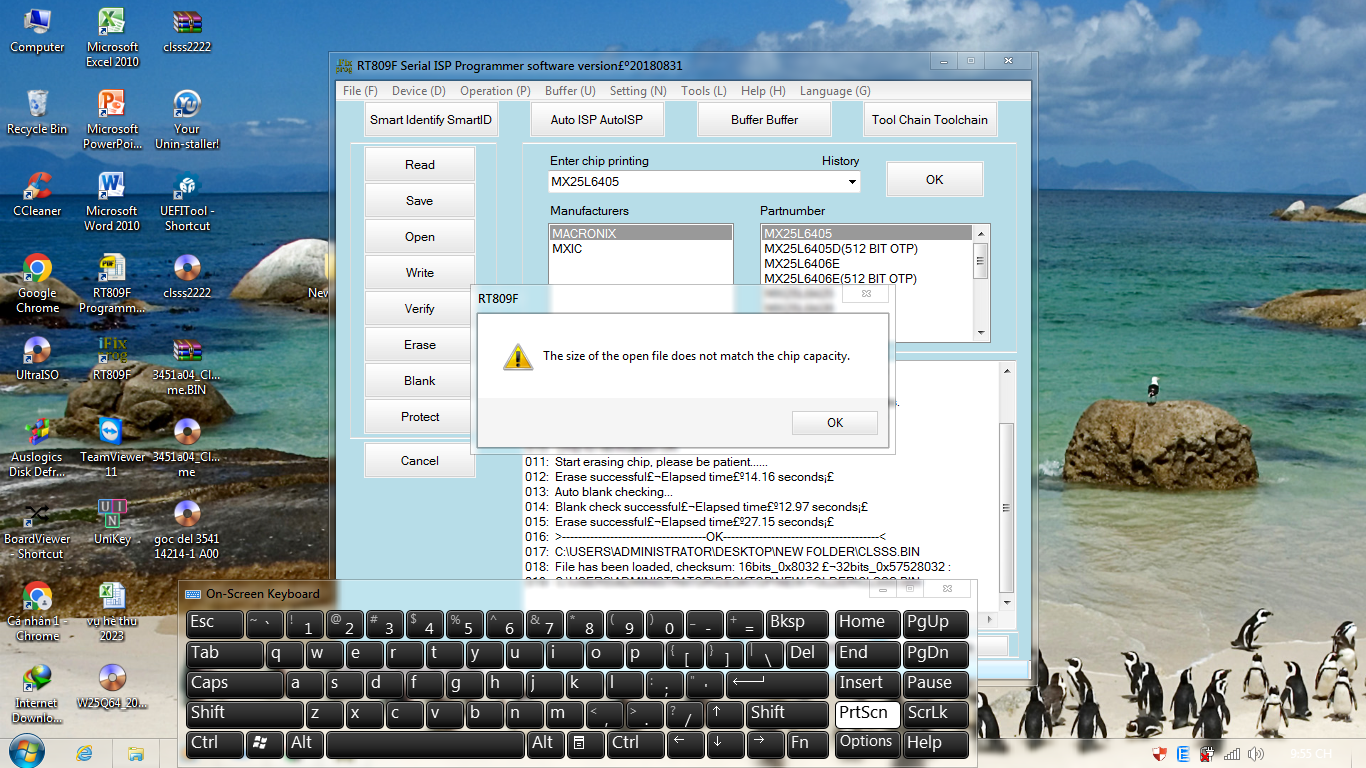Click the Windows Start button
Image resolution: width=1366 pixels, height=768 pixels.
click(x=25, y=750)
